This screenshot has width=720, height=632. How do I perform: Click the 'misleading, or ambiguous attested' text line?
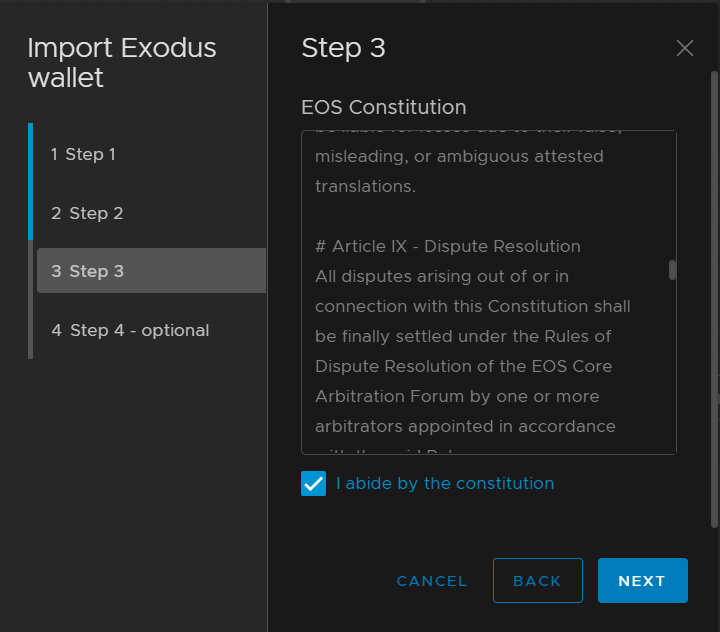click(459, 157)
